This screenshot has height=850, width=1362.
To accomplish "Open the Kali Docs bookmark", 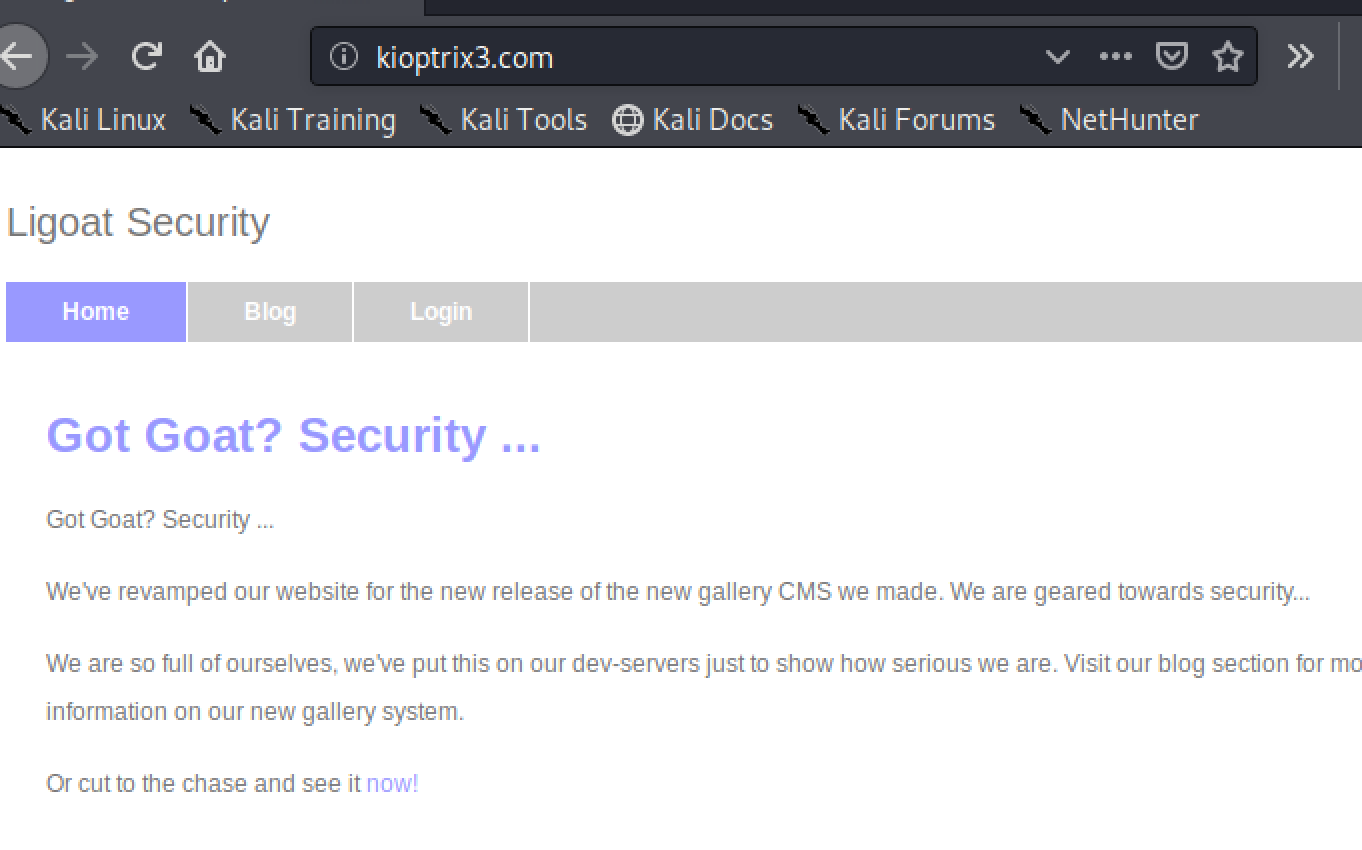I will [x=693, y=120].
